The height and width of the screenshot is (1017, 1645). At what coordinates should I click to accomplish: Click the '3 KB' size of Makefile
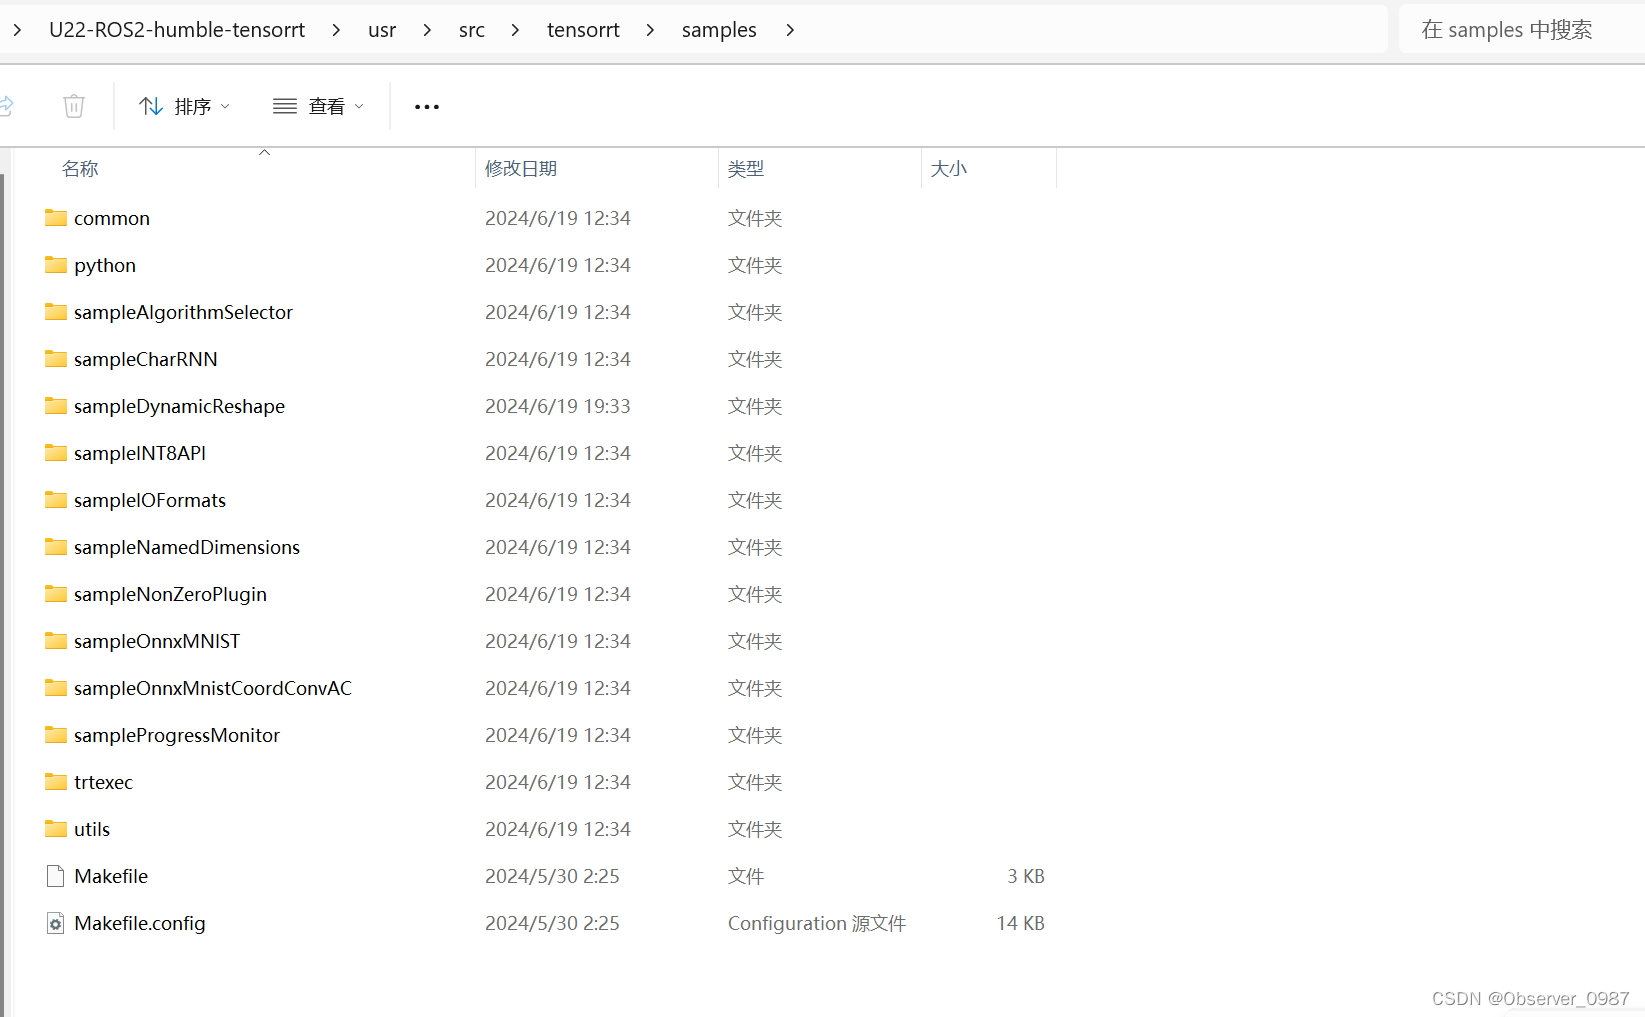pos(1026,876)
